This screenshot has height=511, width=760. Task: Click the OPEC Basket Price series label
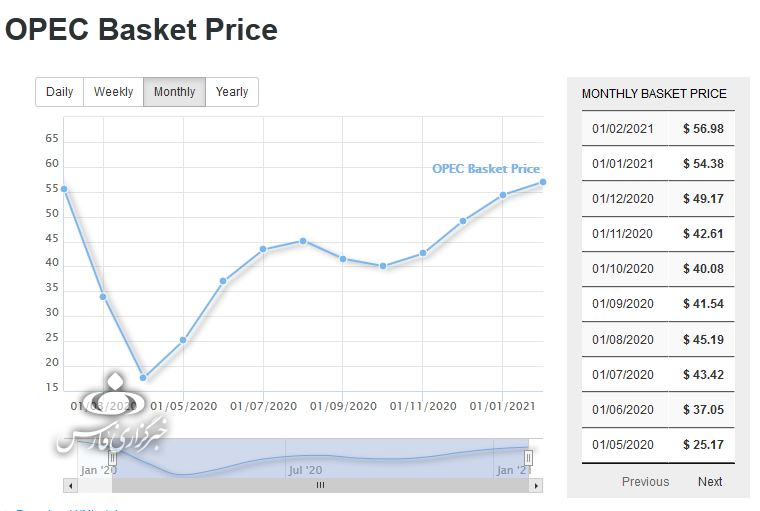(x=485, y=168)
